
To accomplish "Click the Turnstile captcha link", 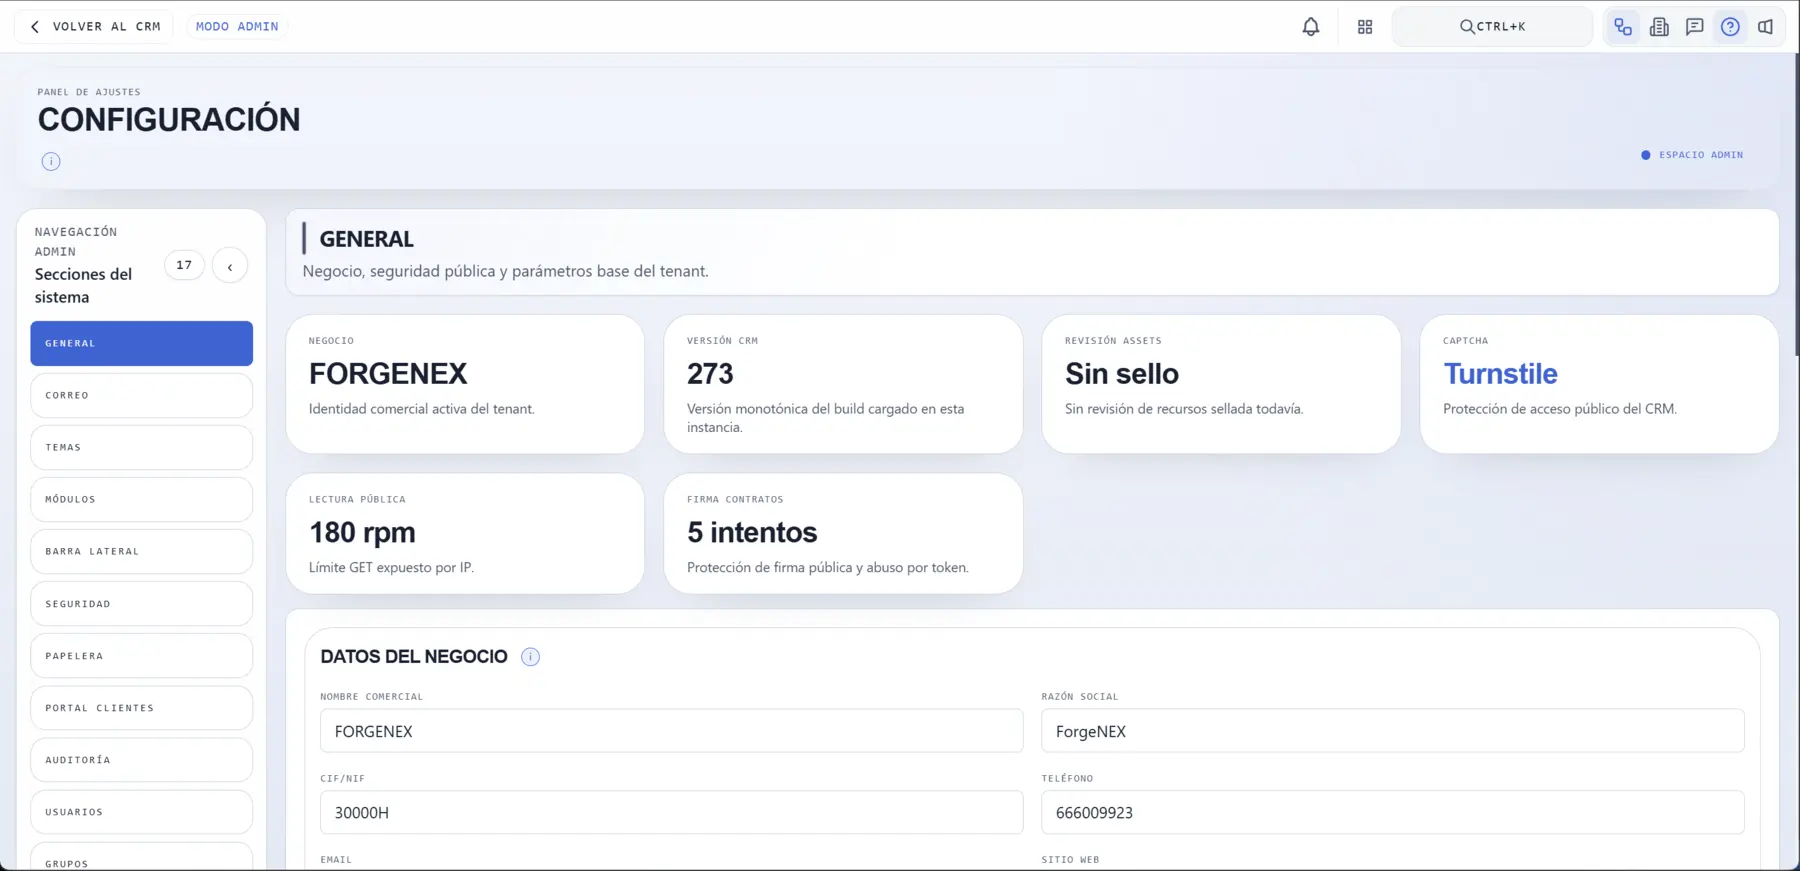I will [x=1500, y=374].
